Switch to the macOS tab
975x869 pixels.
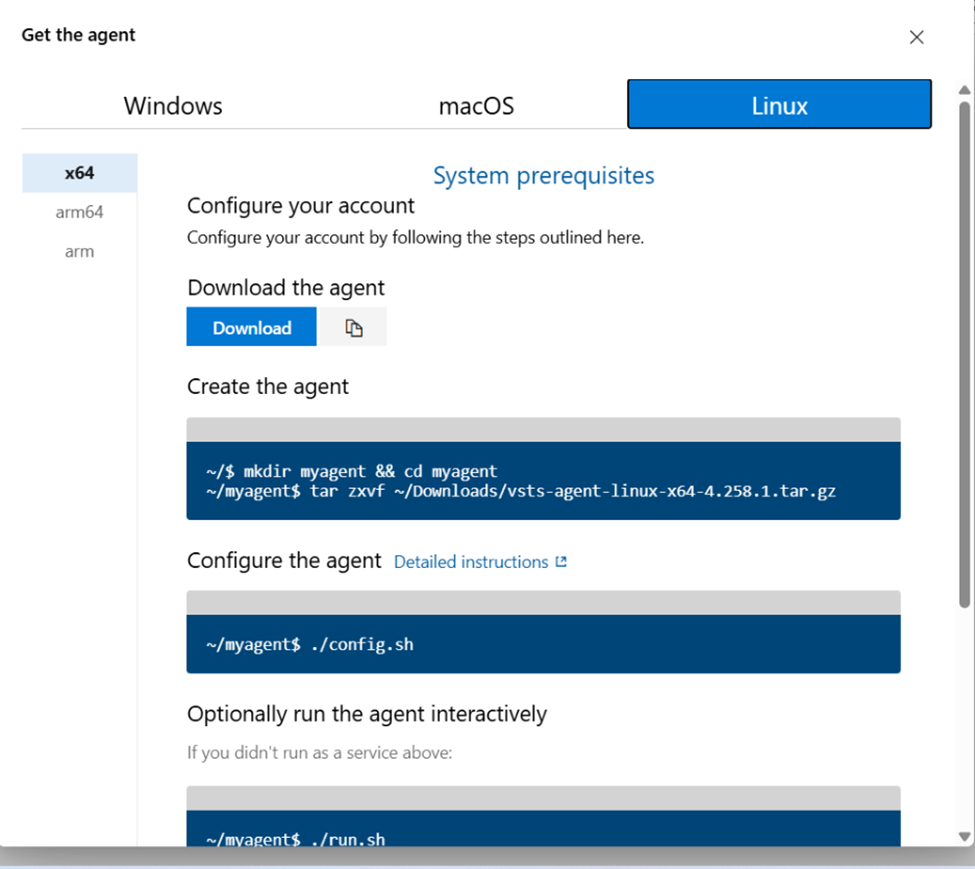click(x=476, y=106)
